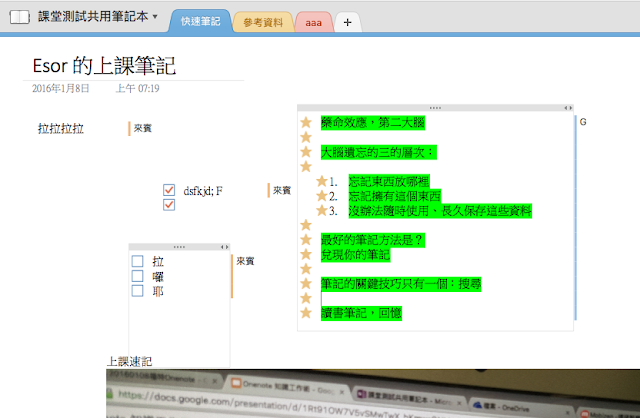
Task: Add a new section with the plus tab
Action: click(347, 22)
